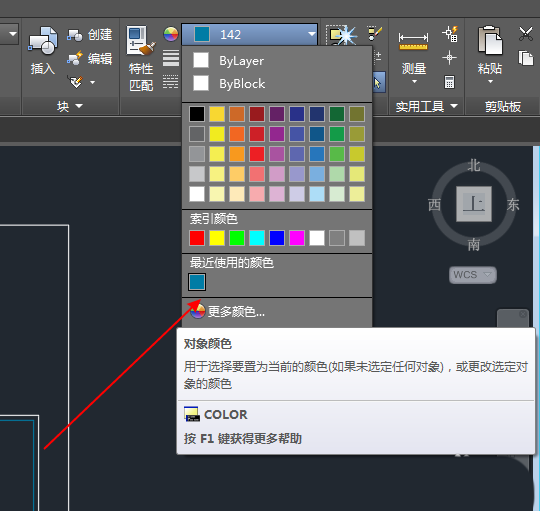Pick the red index color swatch
Image resolution: width=540 pixels, height=511 pixels.
[197, 238]
